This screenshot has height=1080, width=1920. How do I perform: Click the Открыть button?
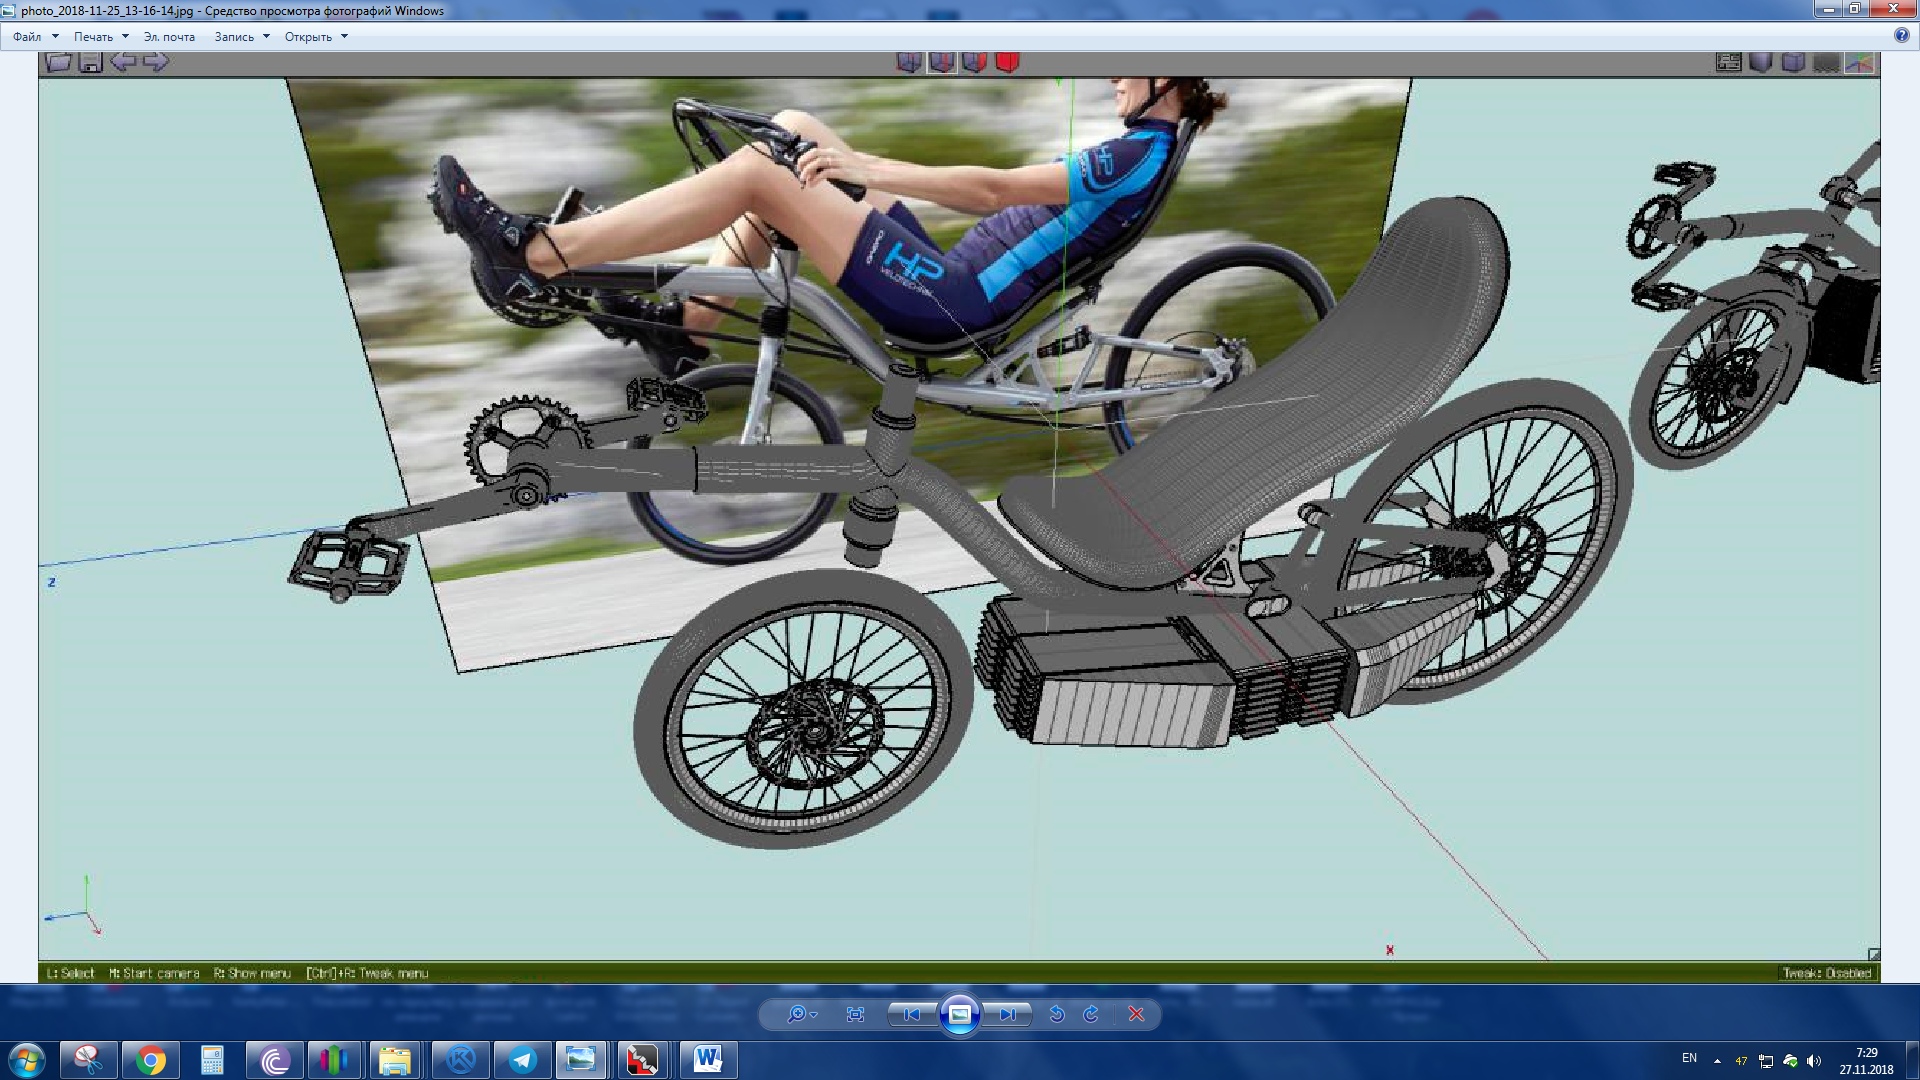[x=308, y=36]
